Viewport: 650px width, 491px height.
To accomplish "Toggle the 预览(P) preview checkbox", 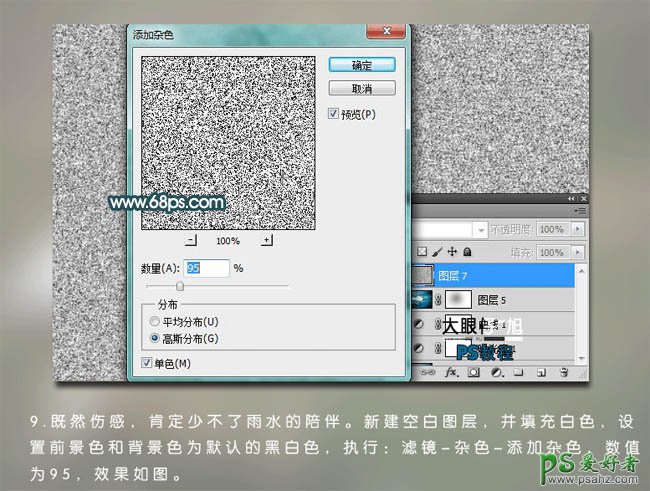I will tap(334, 115).
